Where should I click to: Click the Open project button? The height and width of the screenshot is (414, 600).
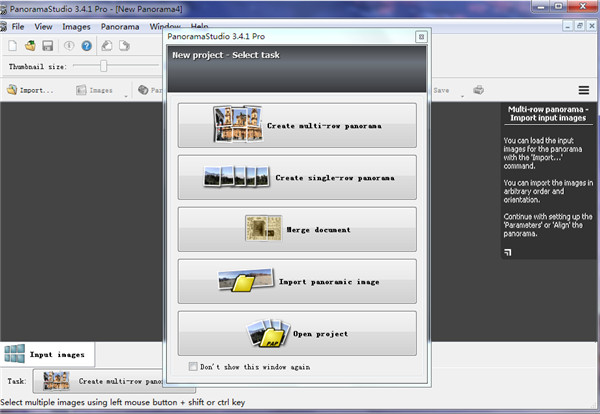tap(297, 334)
